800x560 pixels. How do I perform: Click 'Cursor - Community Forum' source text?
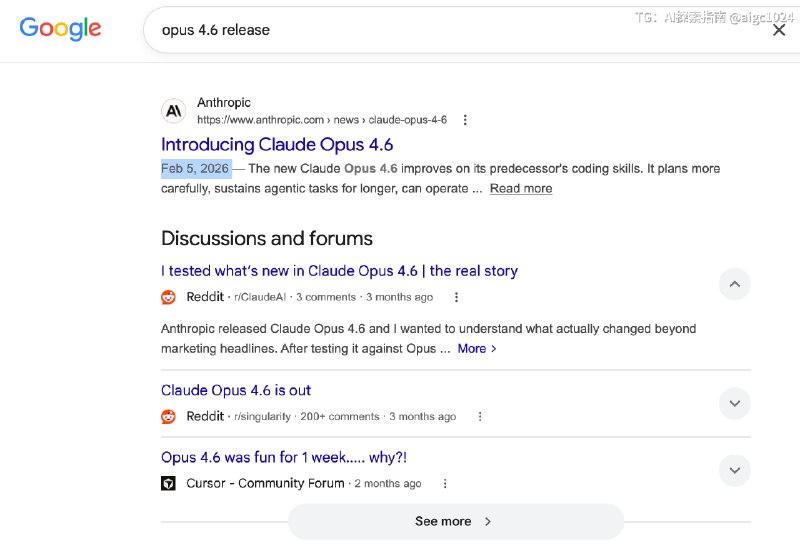pyautogui.click(x=265, y=483)
